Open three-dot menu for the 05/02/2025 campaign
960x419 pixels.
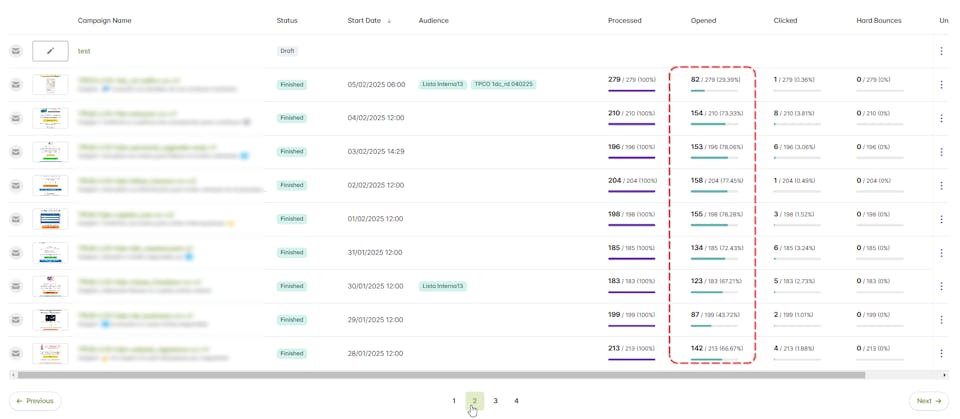click(941, 85)
